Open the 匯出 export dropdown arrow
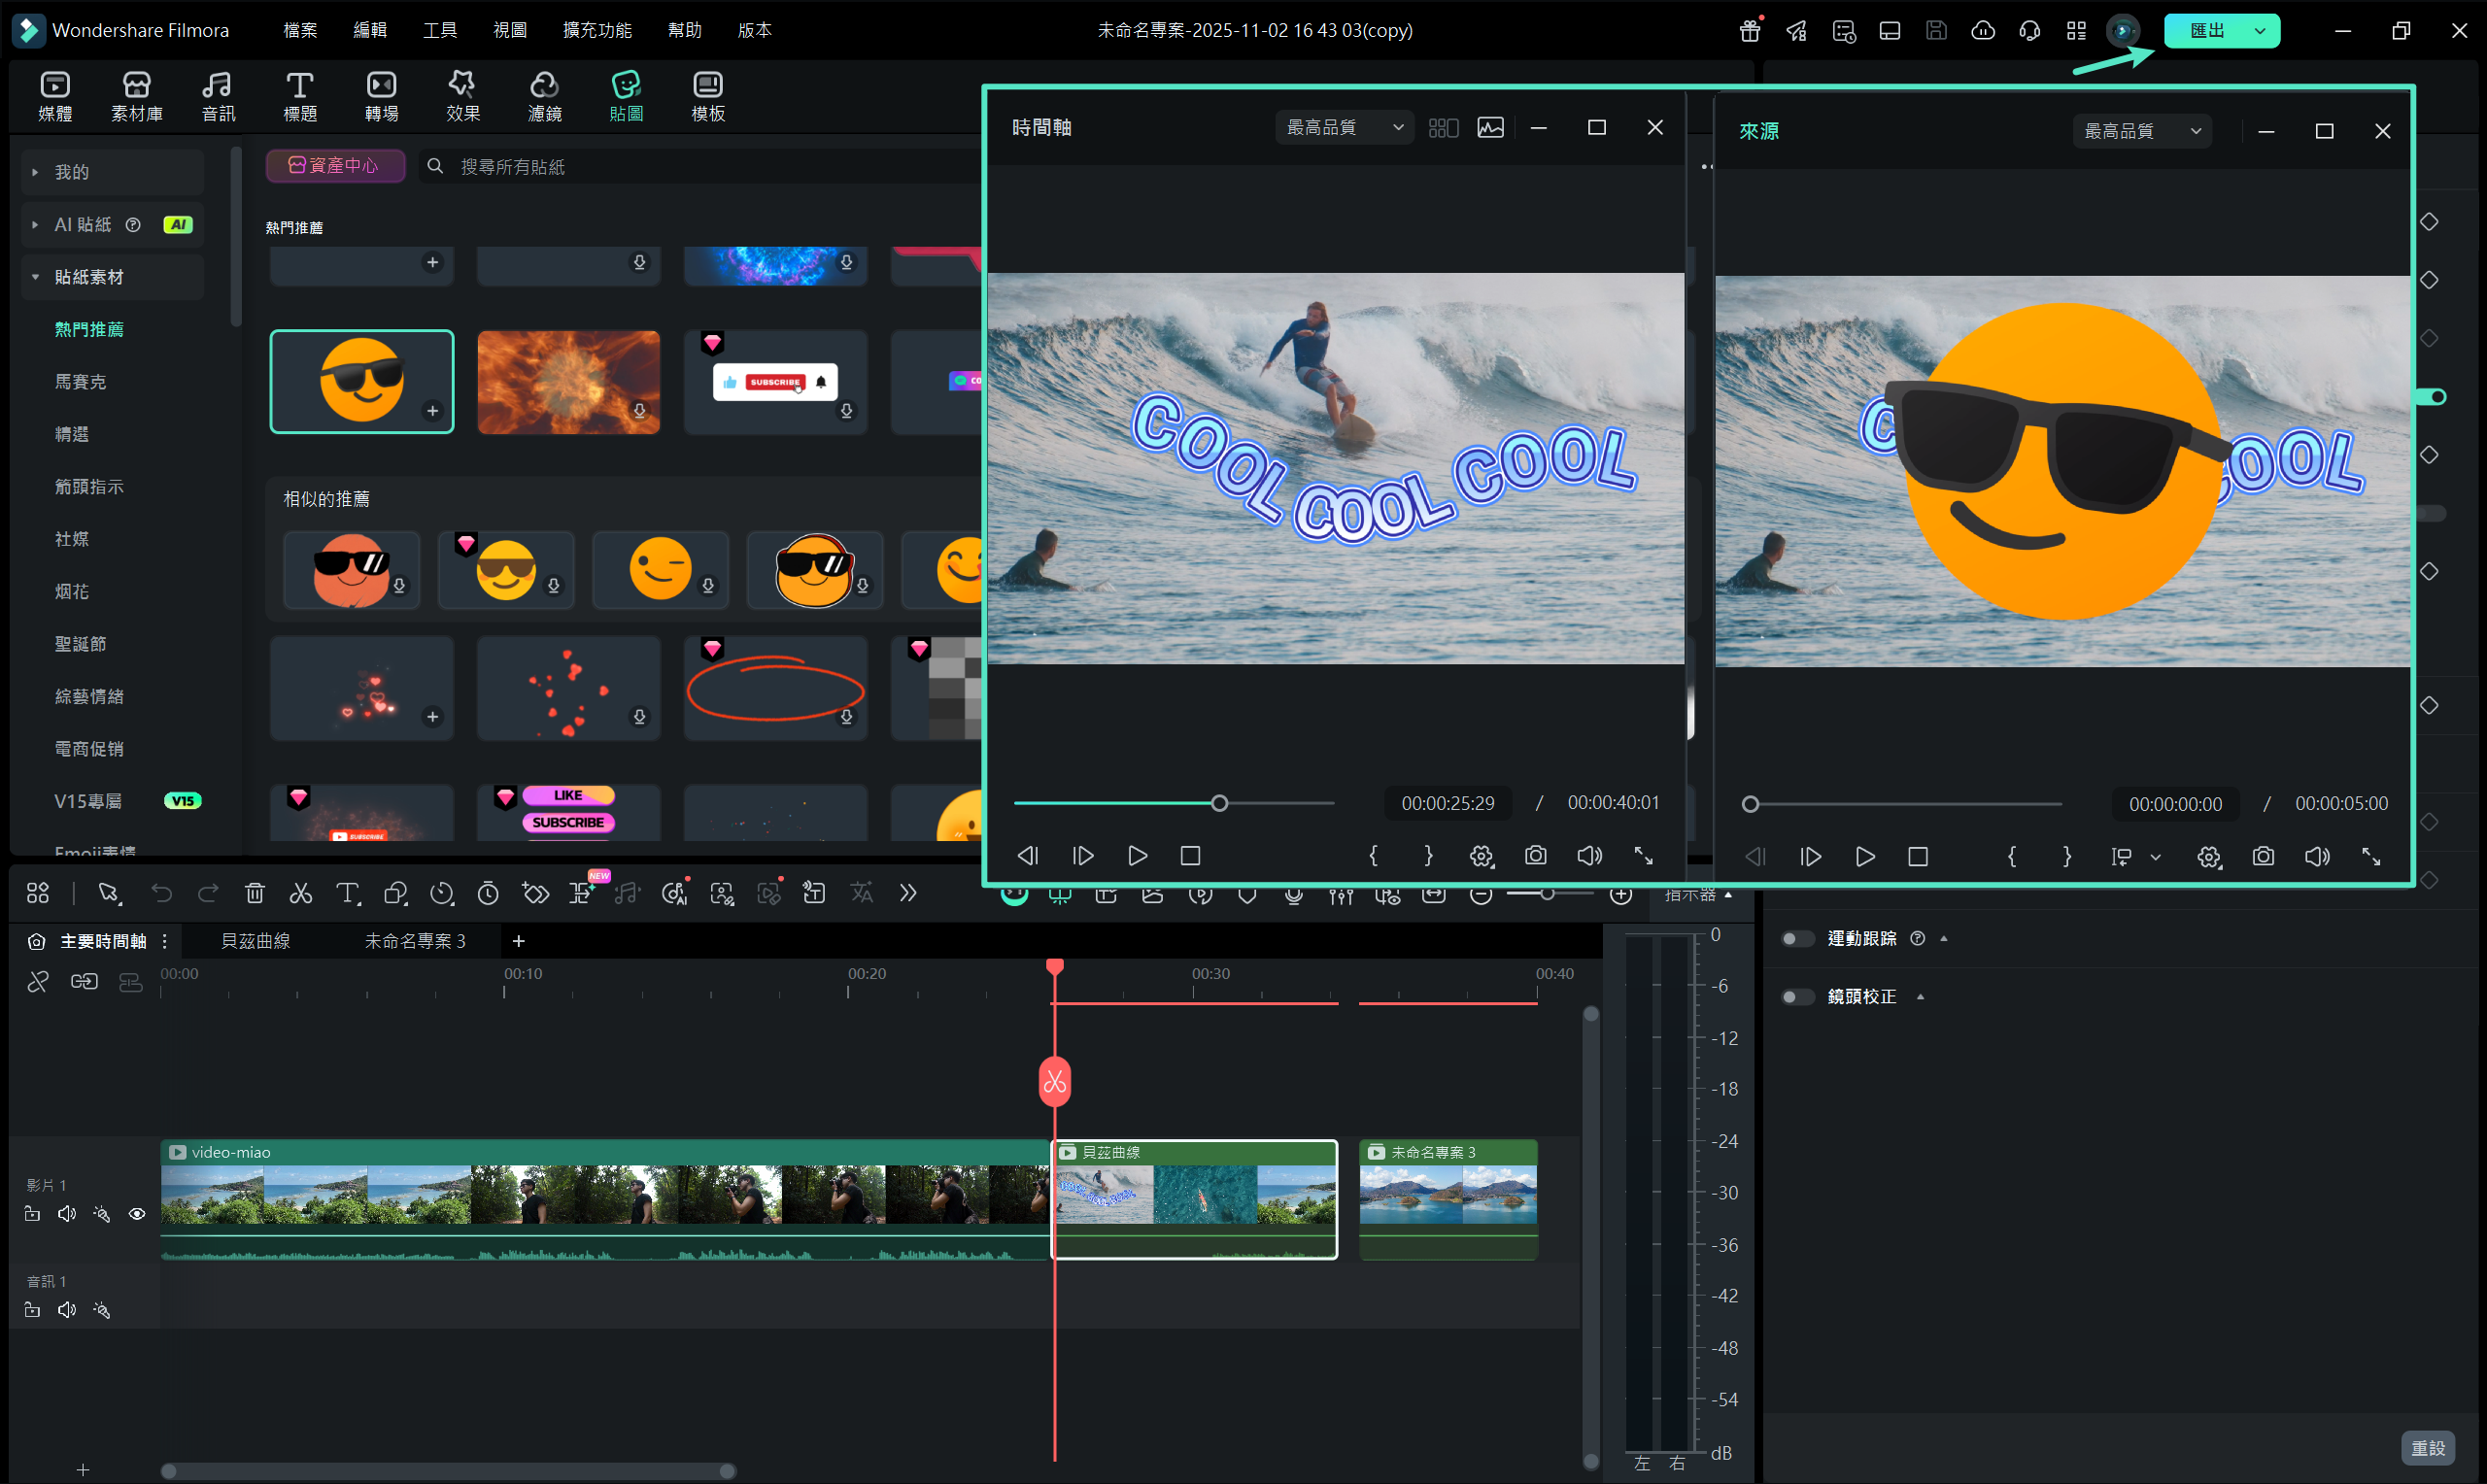Viewport: 2487px width, 1484px height. [2260, 30]
